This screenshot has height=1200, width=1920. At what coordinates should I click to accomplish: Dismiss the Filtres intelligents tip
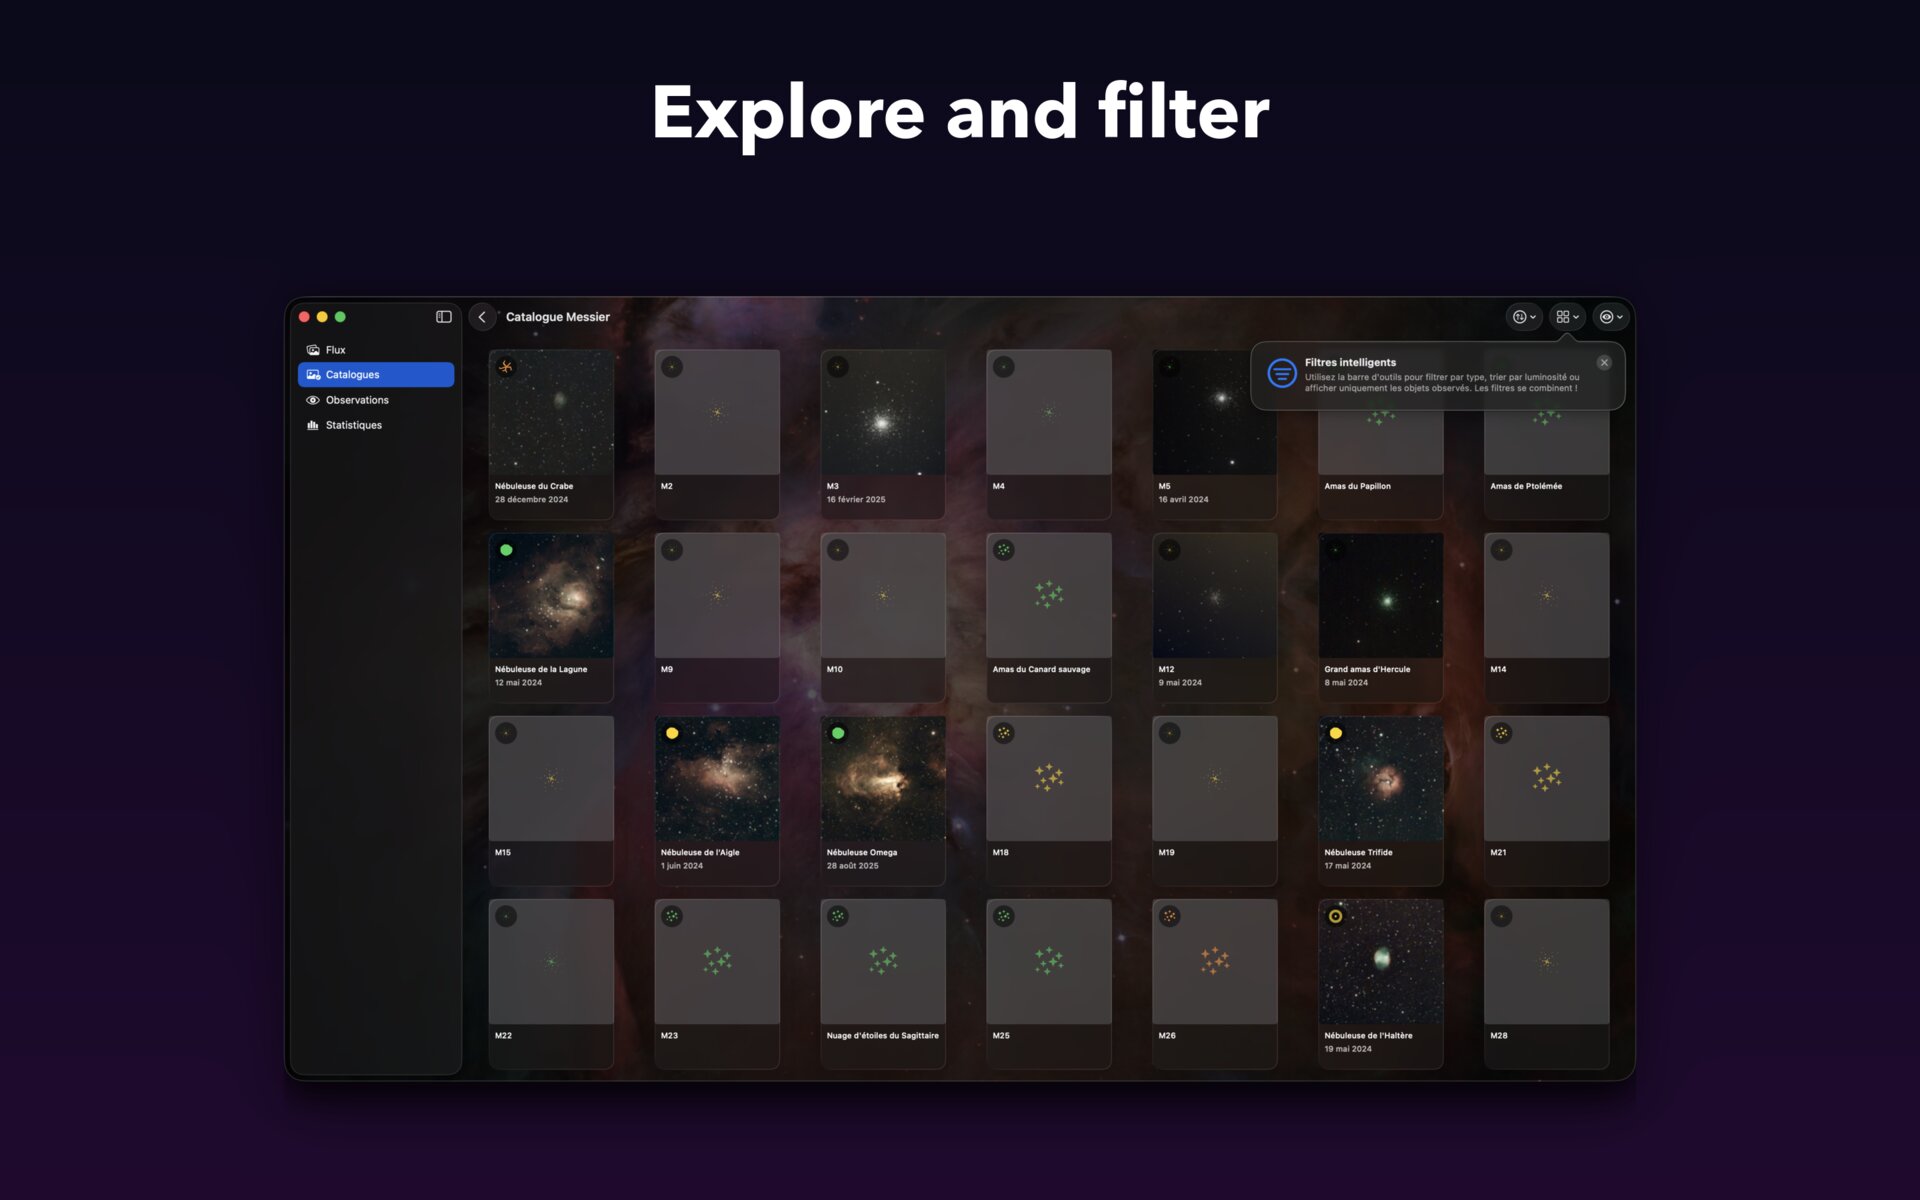1604,363
